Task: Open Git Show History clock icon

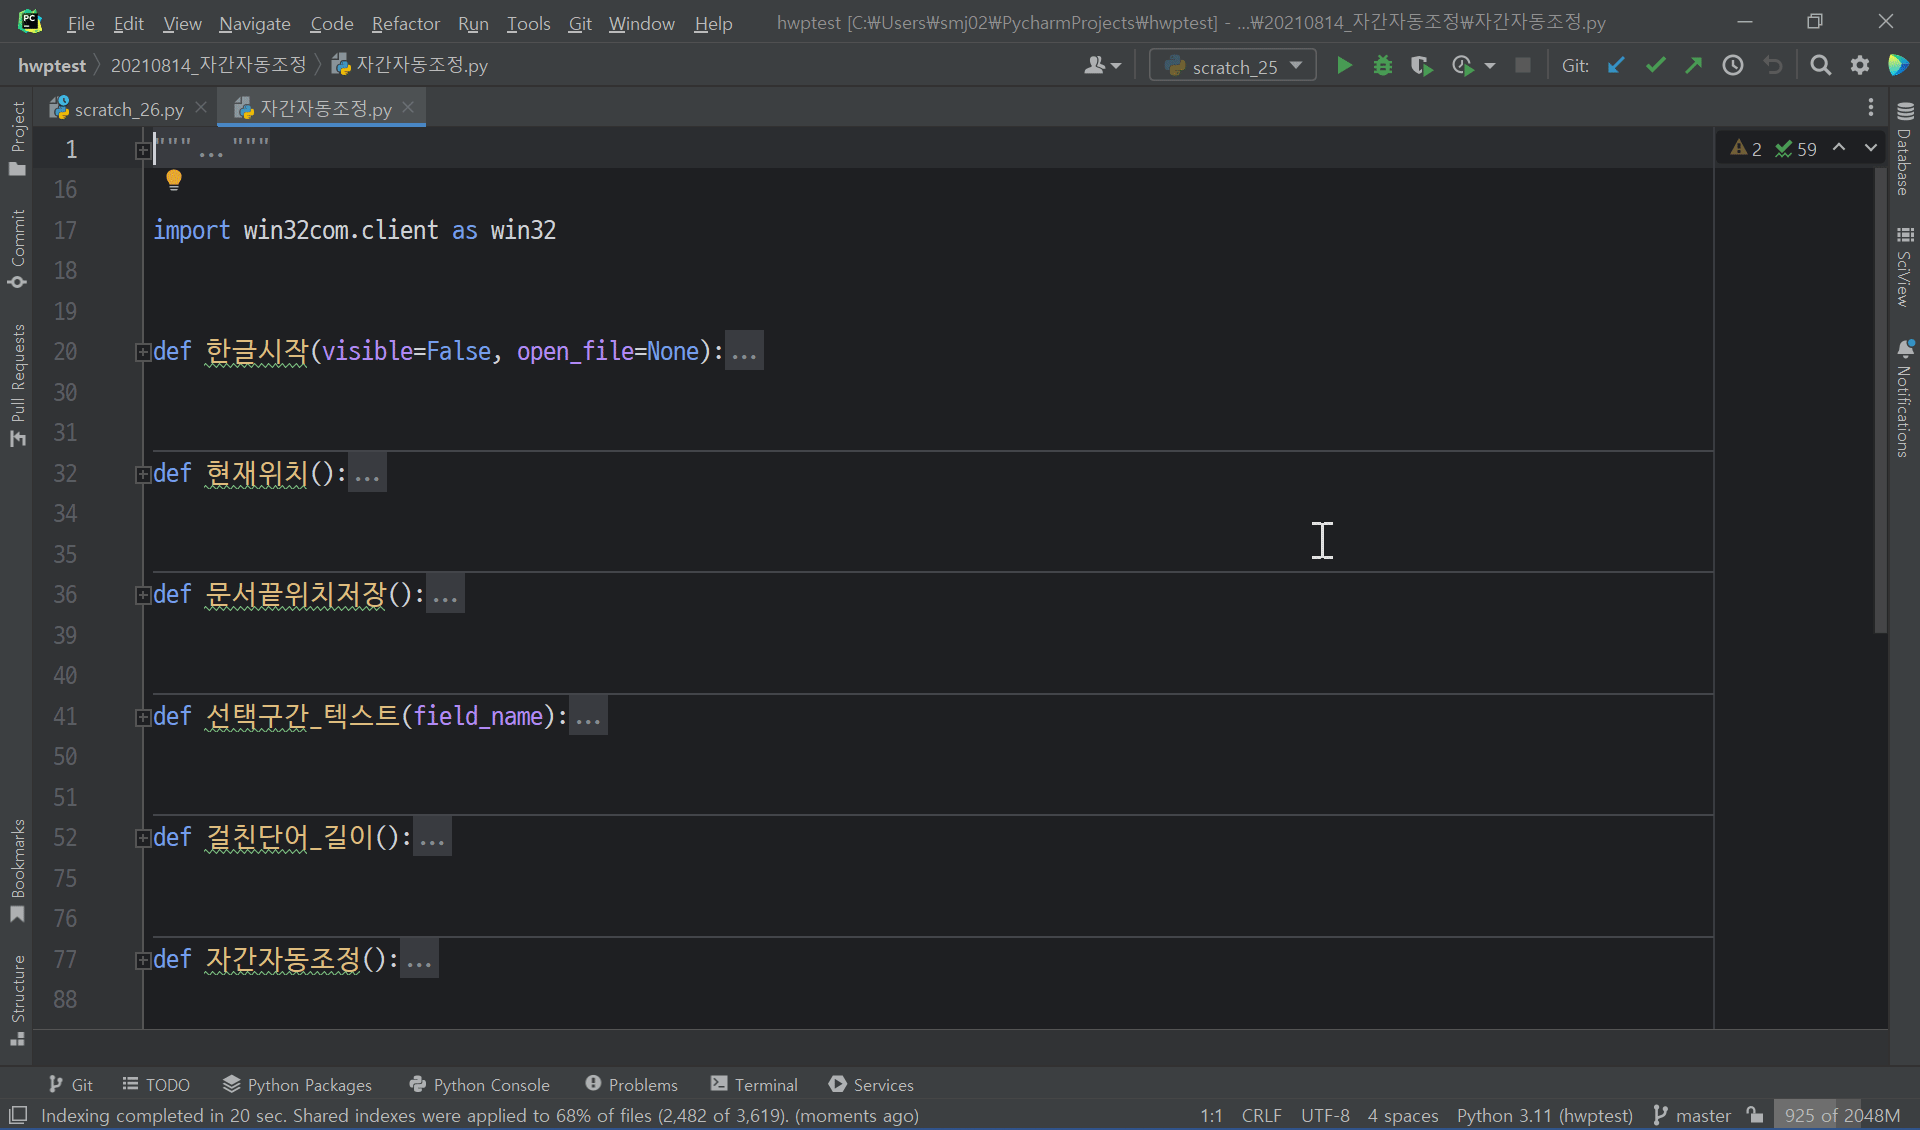Action: 1732,66
